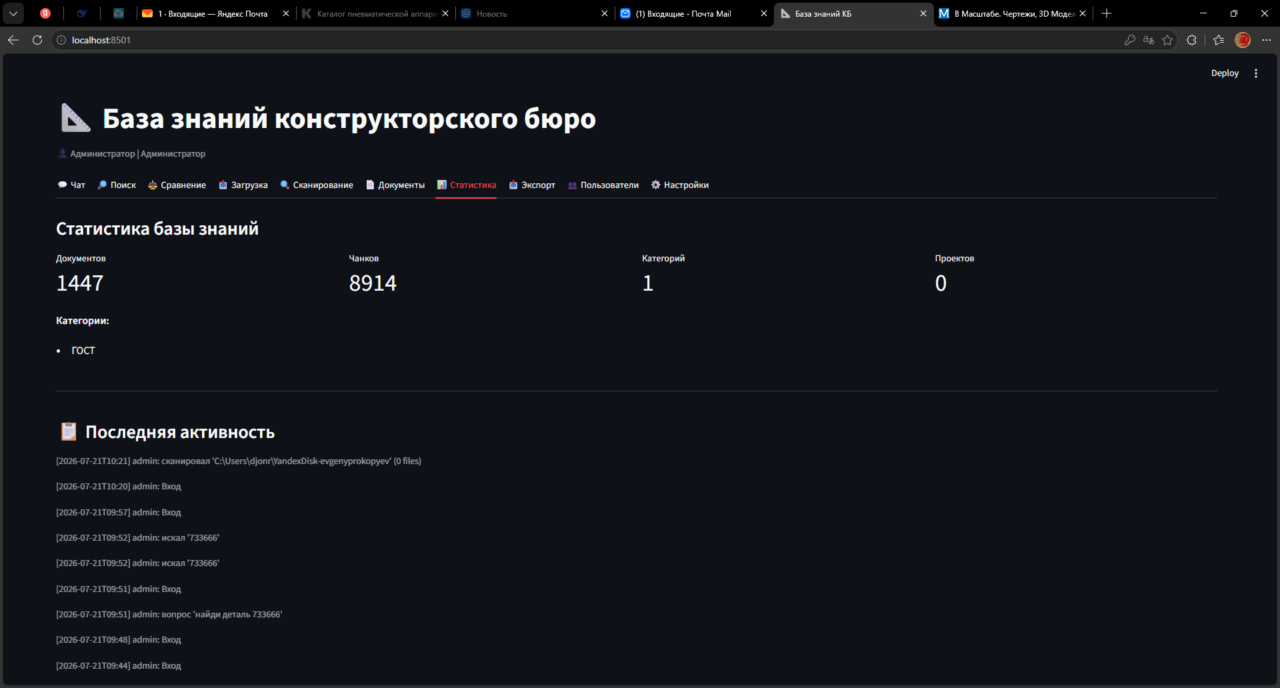Click the browser back arrow

pos(13,40)
